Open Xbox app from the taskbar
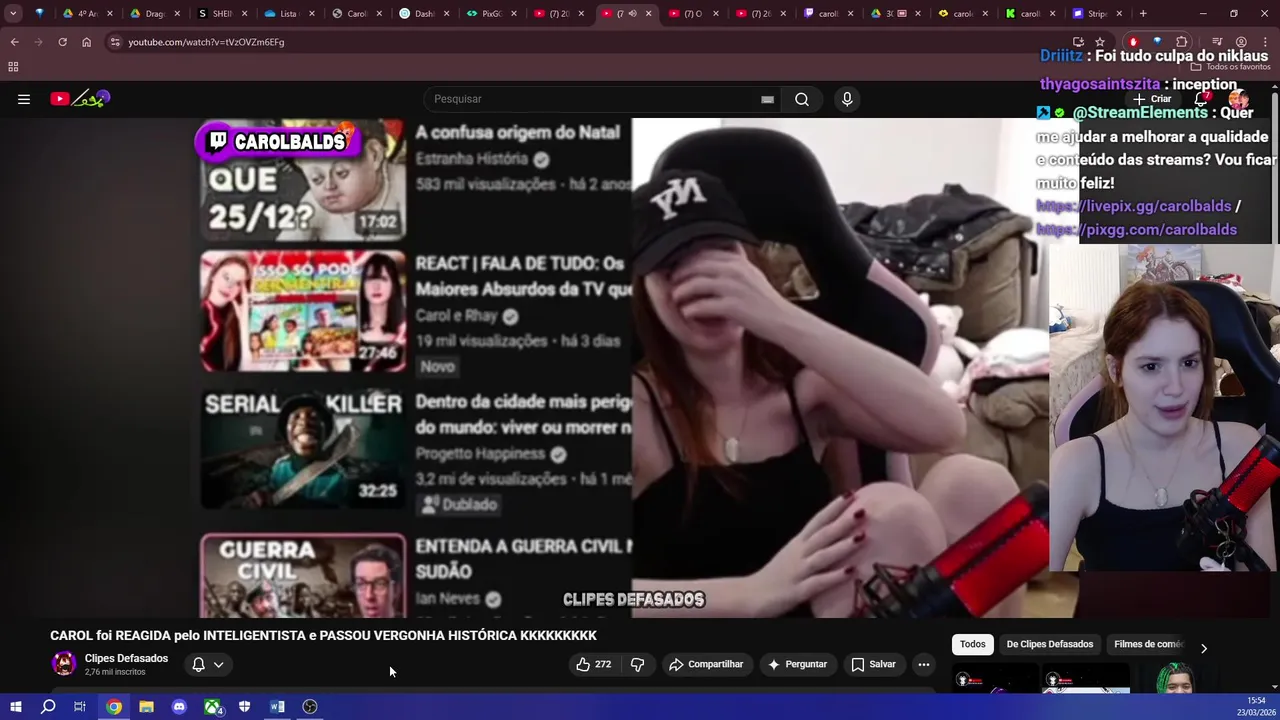The image size is (1280, 720). point(212,707)
